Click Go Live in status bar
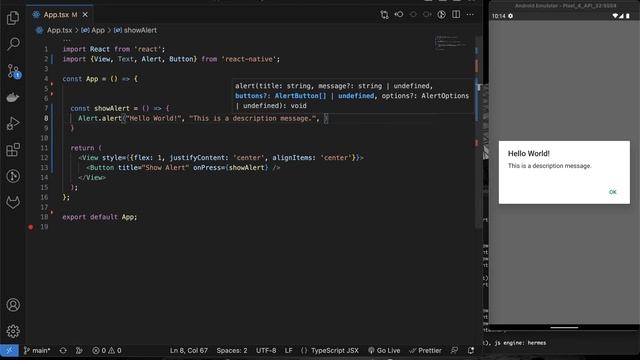 [384, 350]
